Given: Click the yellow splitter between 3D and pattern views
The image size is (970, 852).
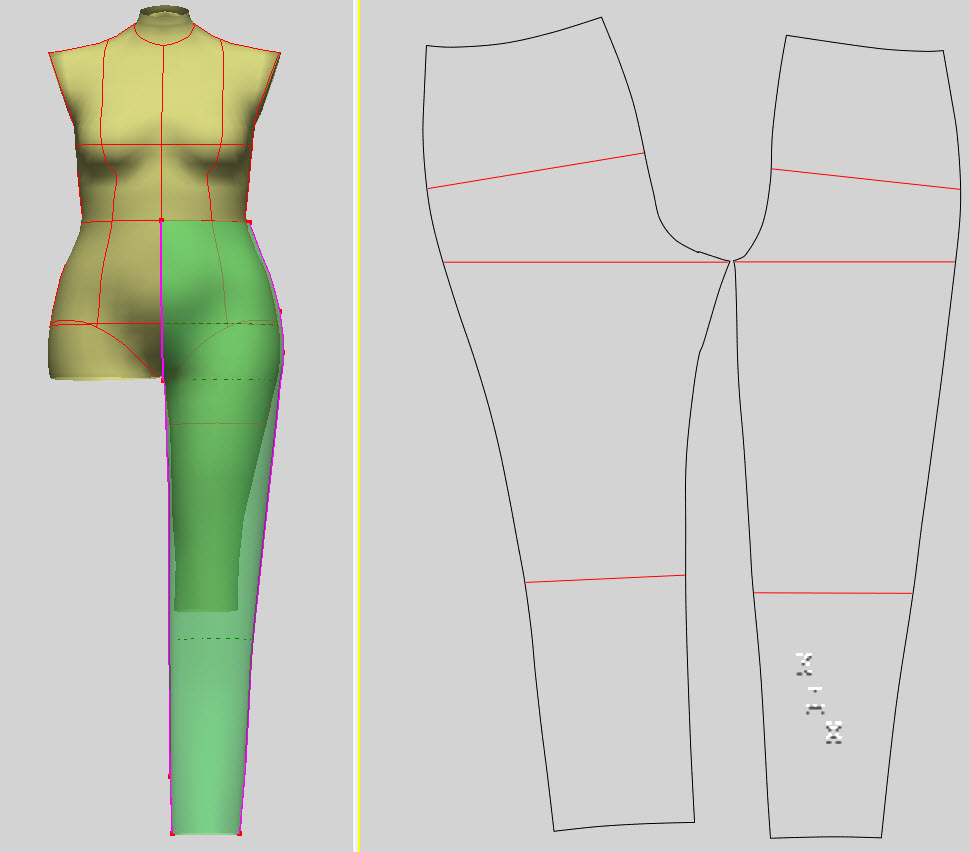Looking at the screenshot, I should [357, 426].
